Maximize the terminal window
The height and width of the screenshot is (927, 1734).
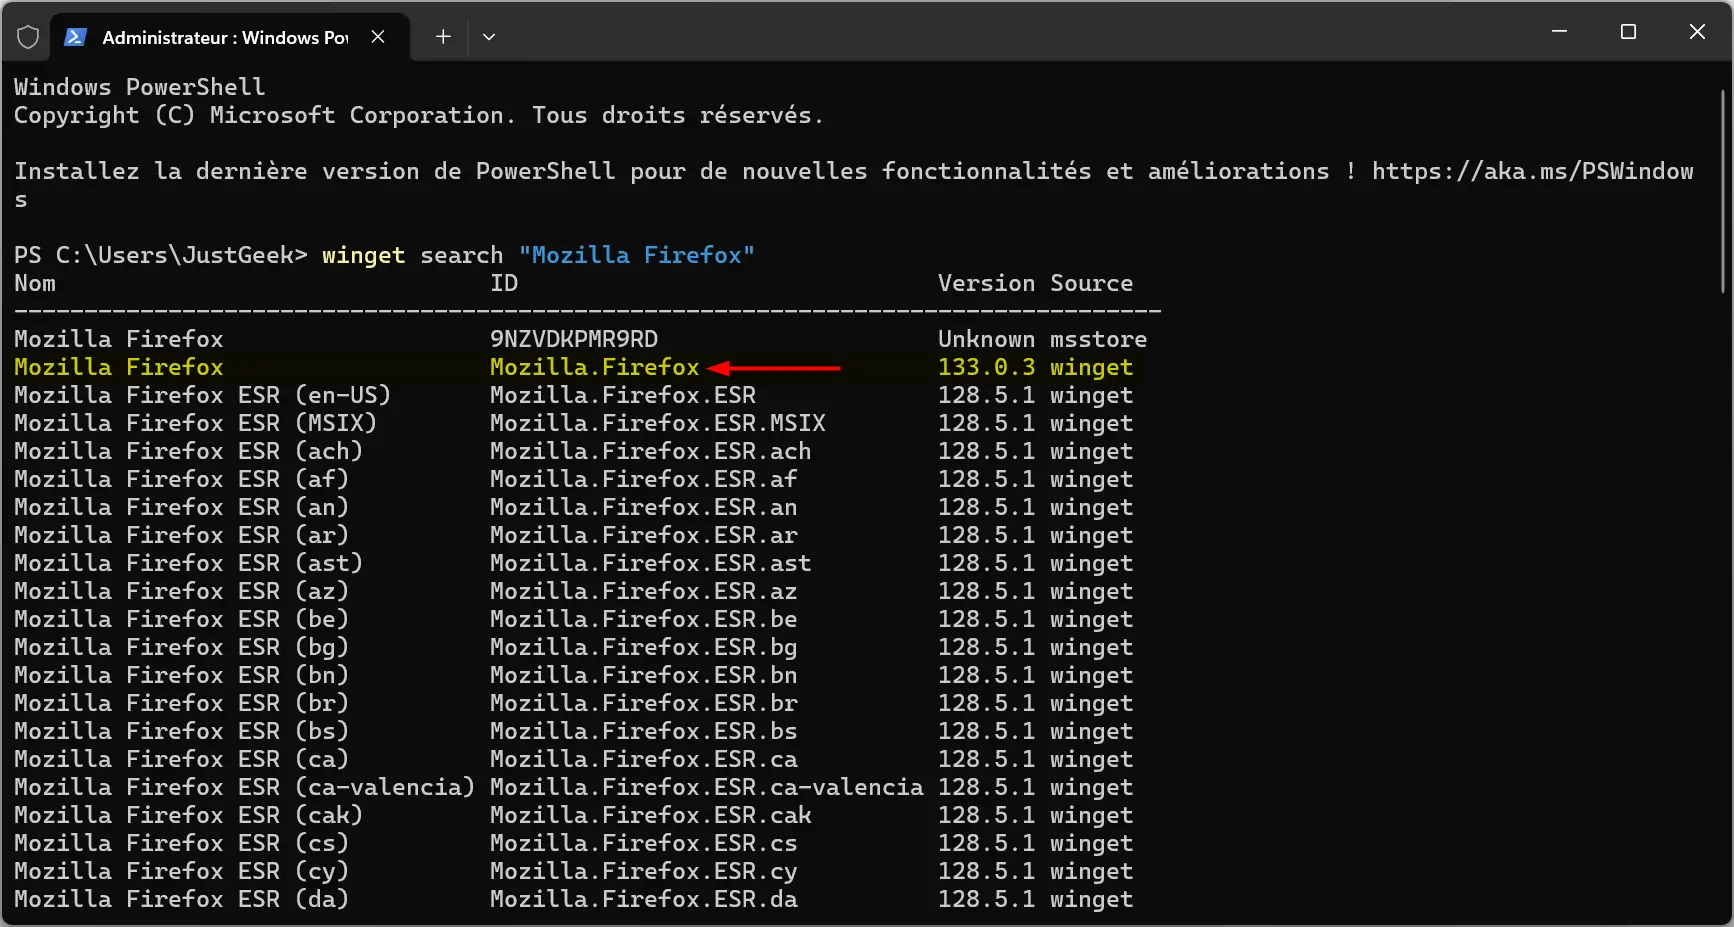point(1628,32)
